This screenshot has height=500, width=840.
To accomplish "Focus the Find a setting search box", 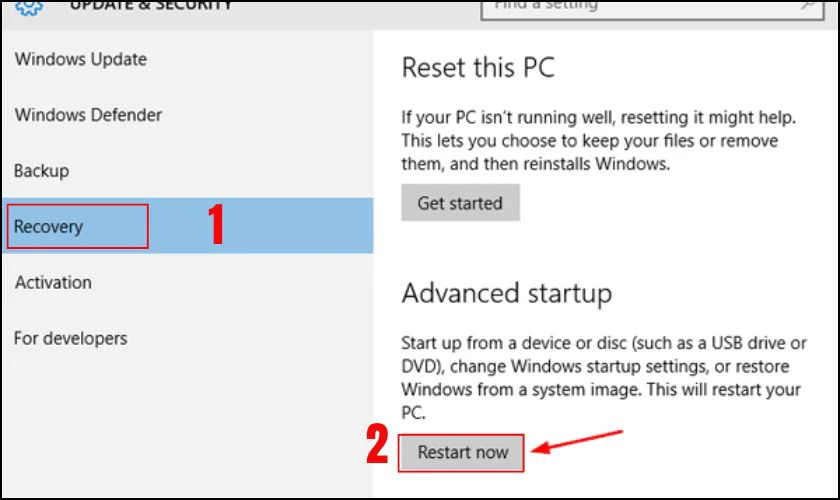I will [640, 6].
